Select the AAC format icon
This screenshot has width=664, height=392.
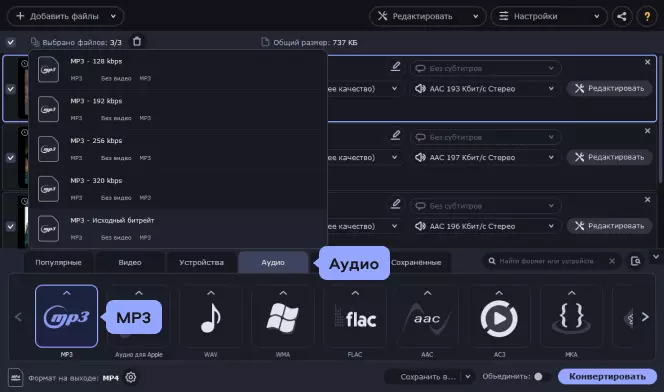click(427, 316)
